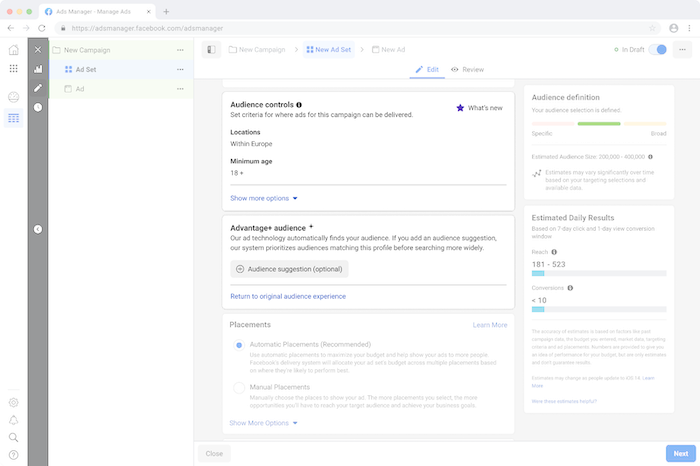Screen dimensions: 700x466
Task: Click the notifications bell icon
Action: [x=13, y=420]
